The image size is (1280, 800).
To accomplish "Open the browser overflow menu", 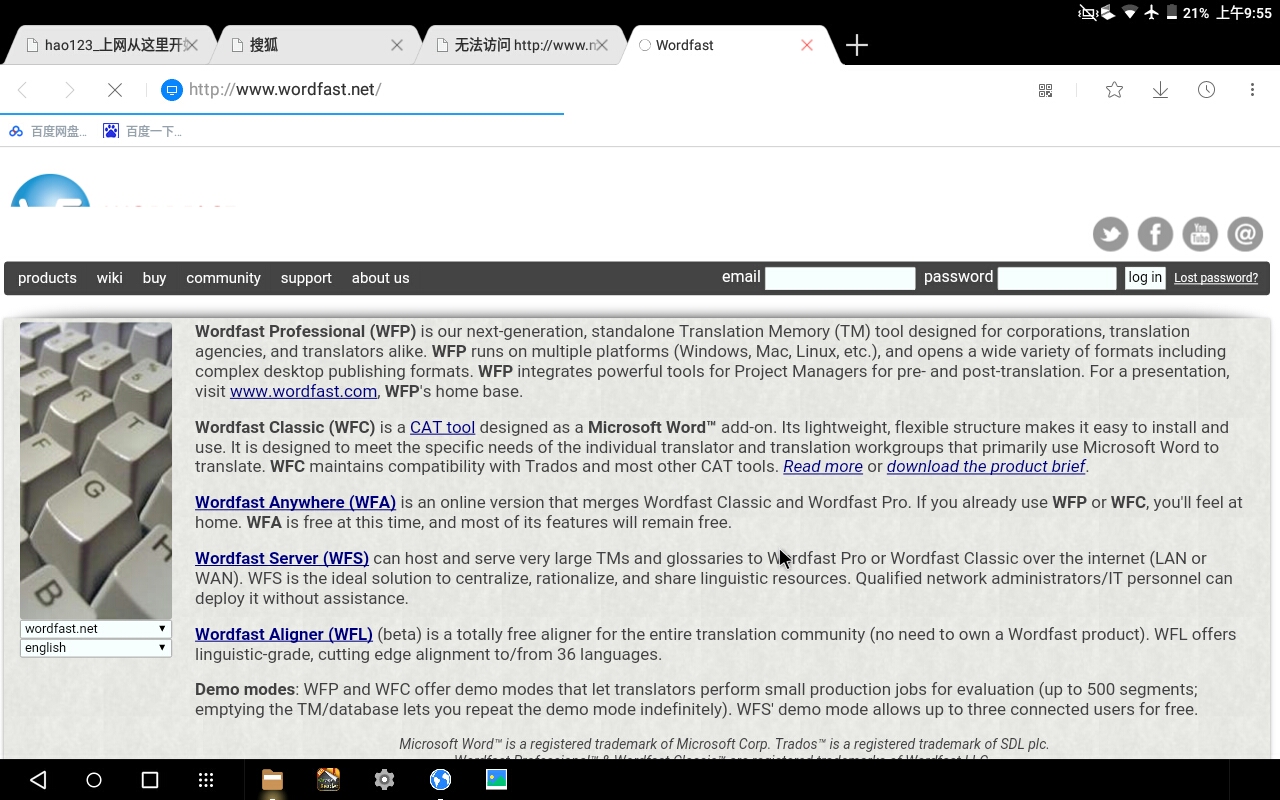I will pyautogui.click(x=1252, y=90).
